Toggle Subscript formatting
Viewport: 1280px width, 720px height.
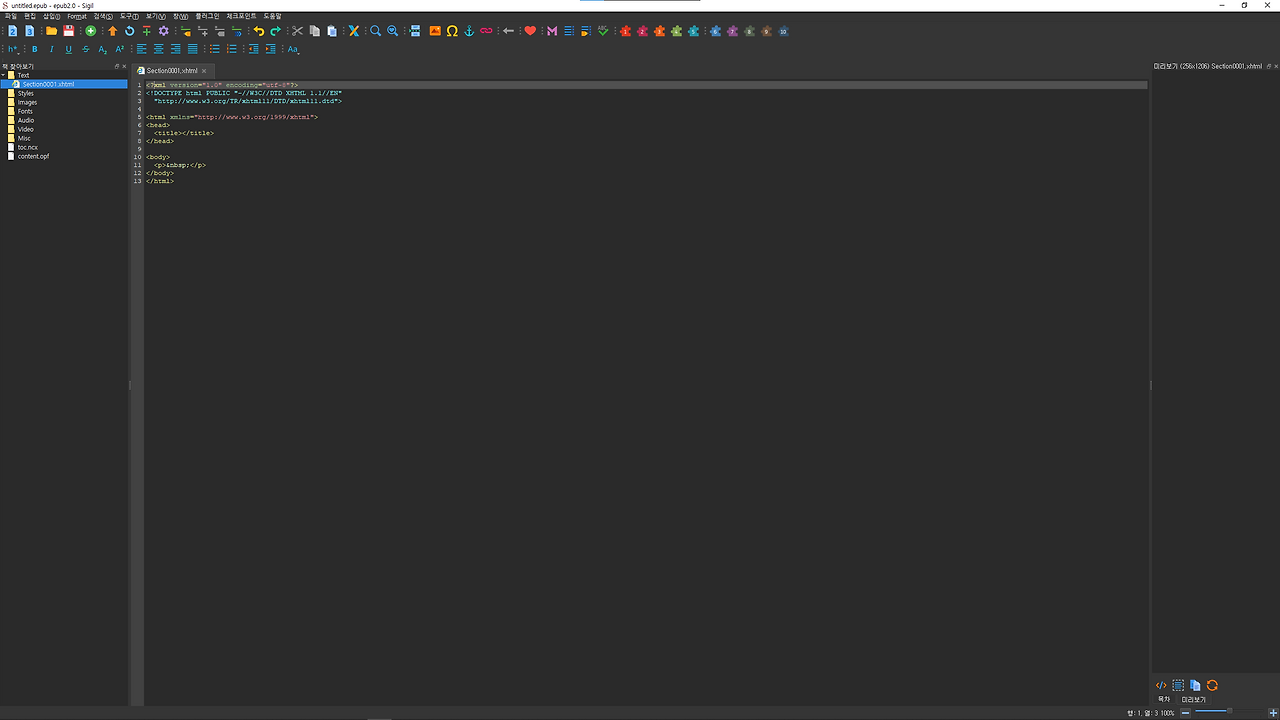coord(103,49)
